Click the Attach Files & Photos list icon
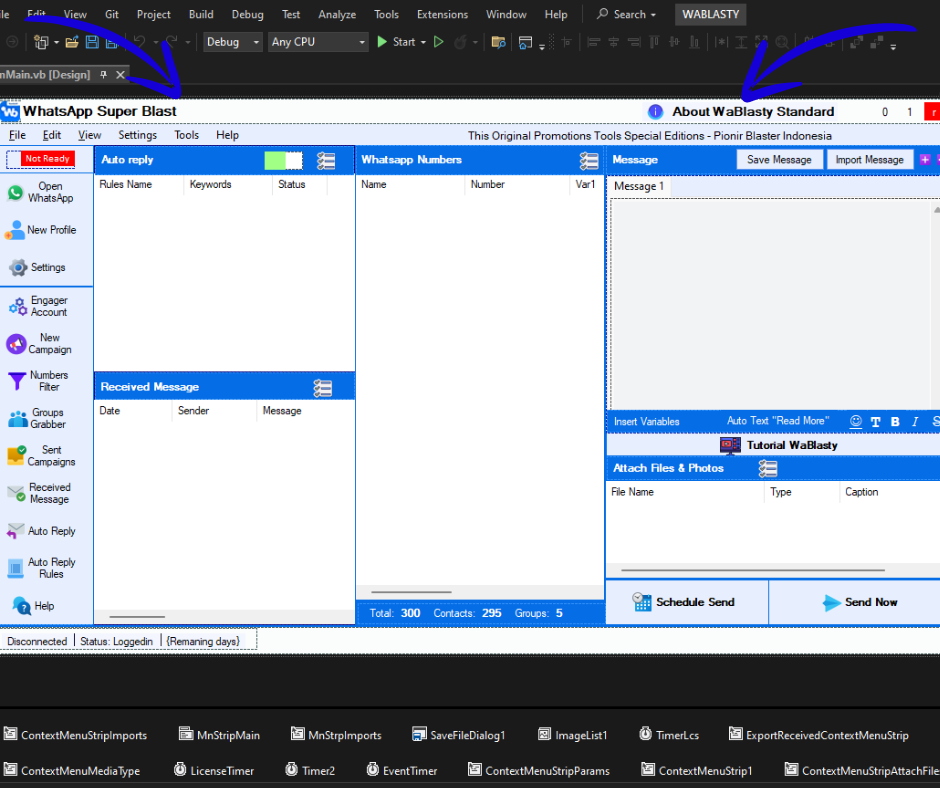 [x=767, y=468]
